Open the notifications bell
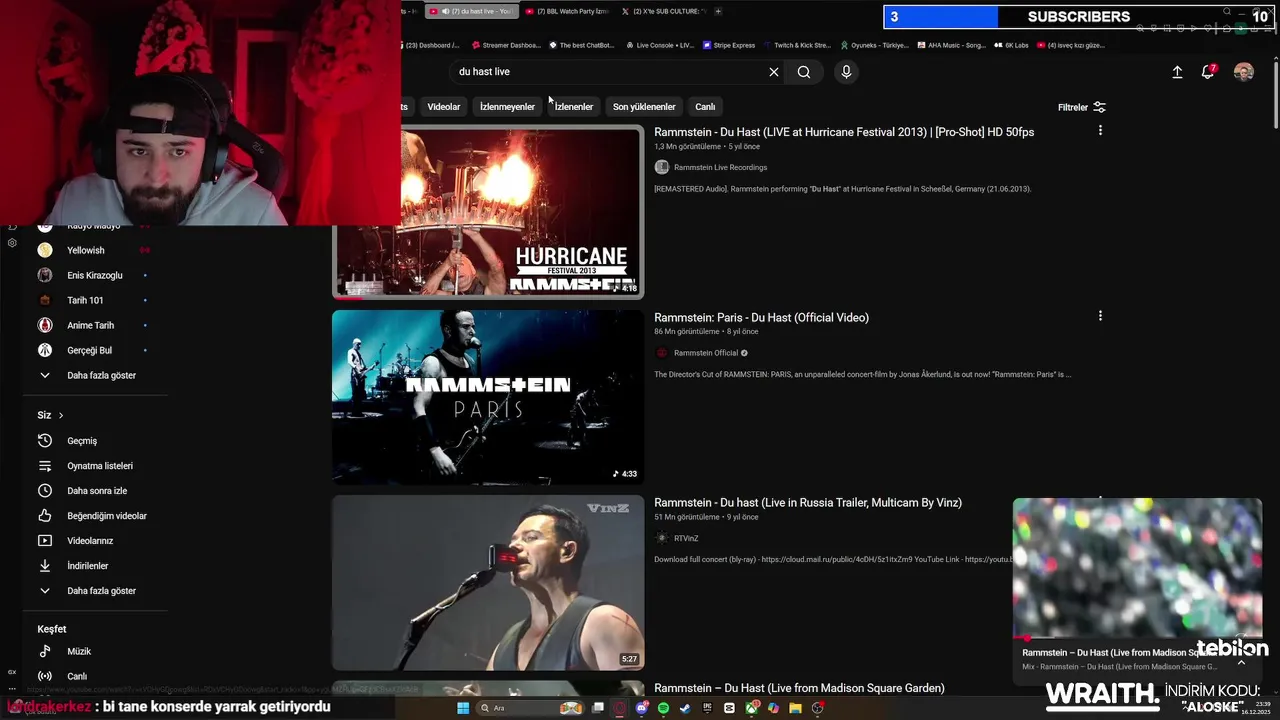Screen dimensions: 1280x720 coord(1208,72)
